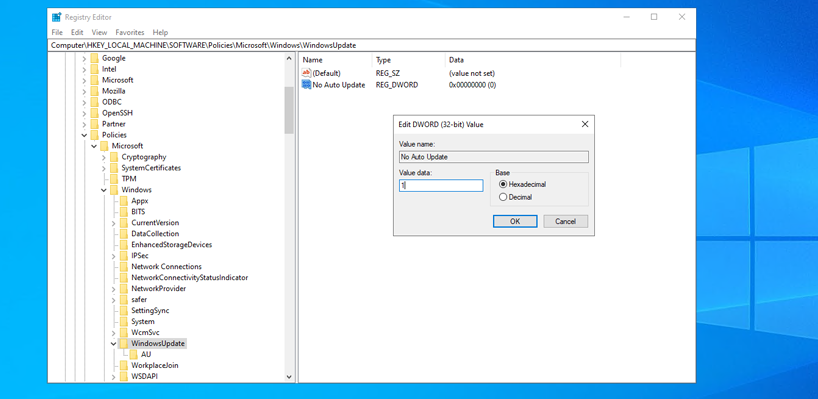818x399 pixels.
Task: Click the REG_SZ type cell
Action: 388,74
